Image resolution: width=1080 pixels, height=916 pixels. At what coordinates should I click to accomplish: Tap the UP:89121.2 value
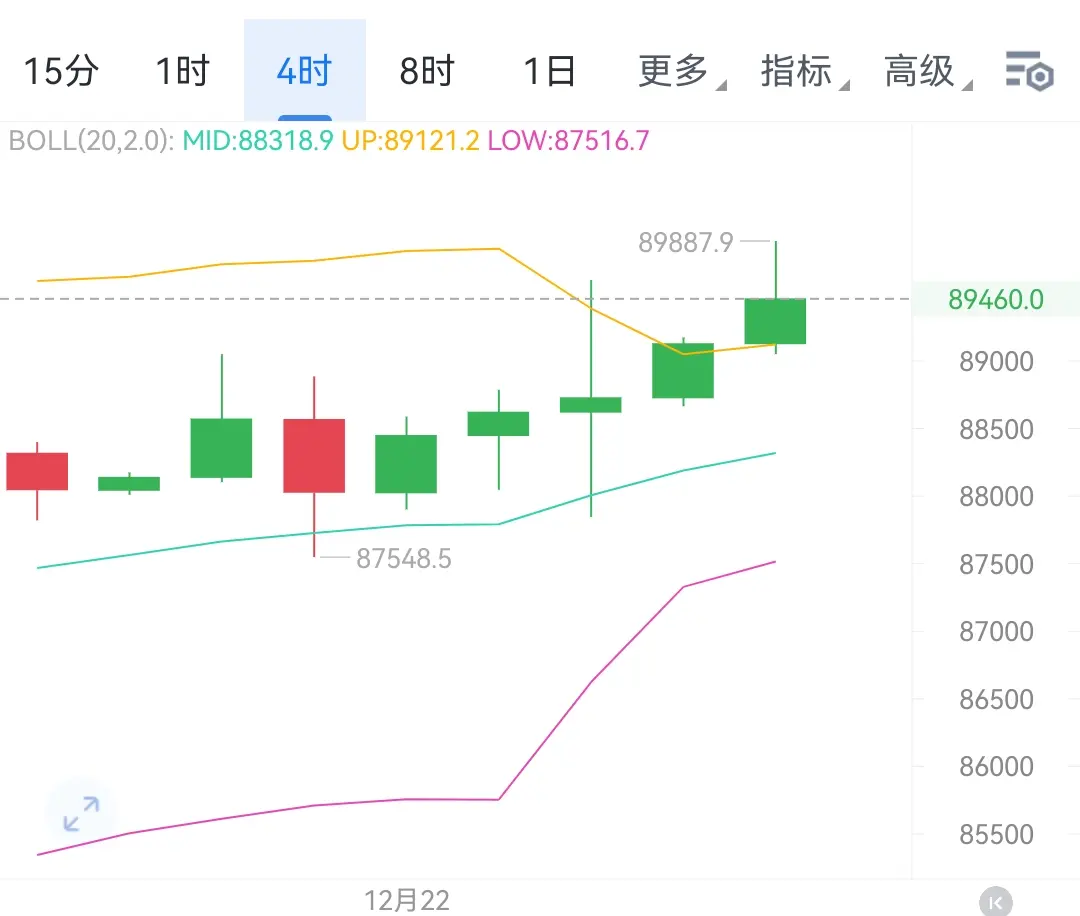click(x=411, y=141)
